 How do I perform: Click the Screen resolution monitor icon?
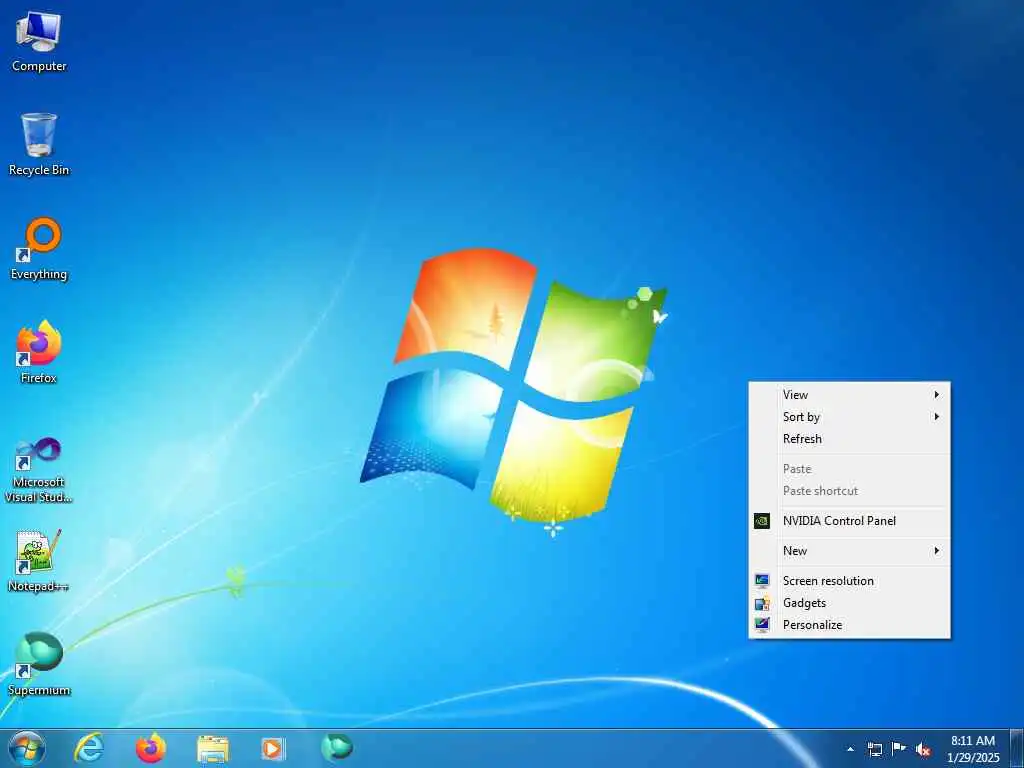761,581
